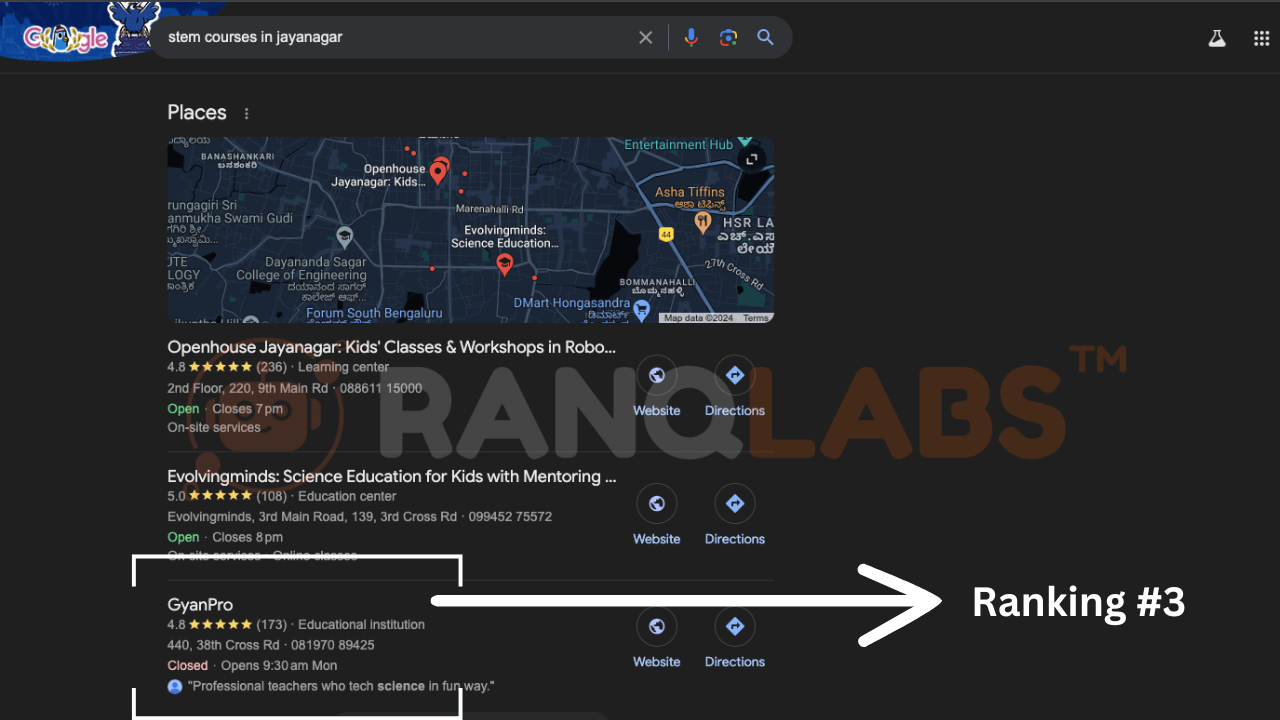This screenshot has height=720, width=1280.
Task: Select the GyanPro listing title
Action: pyautogui.click(x=200, y=604)
